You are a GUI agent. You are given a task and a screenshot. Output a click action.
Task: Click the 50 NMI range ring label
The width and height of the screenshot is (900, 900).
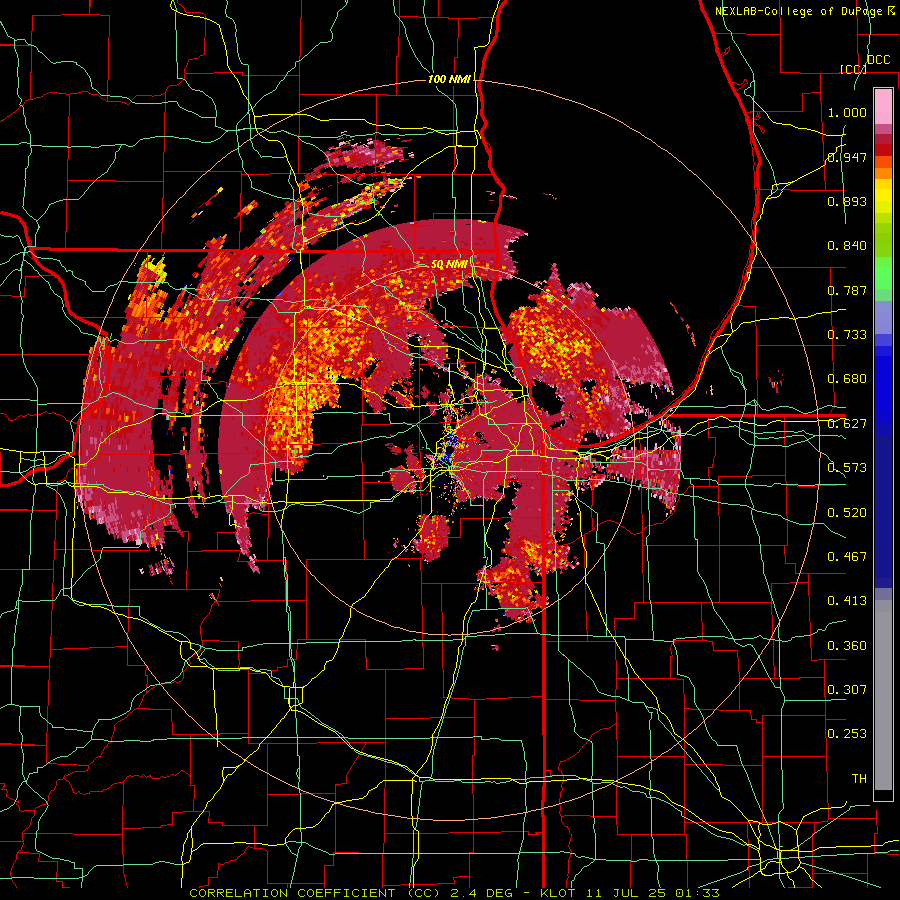449,265
